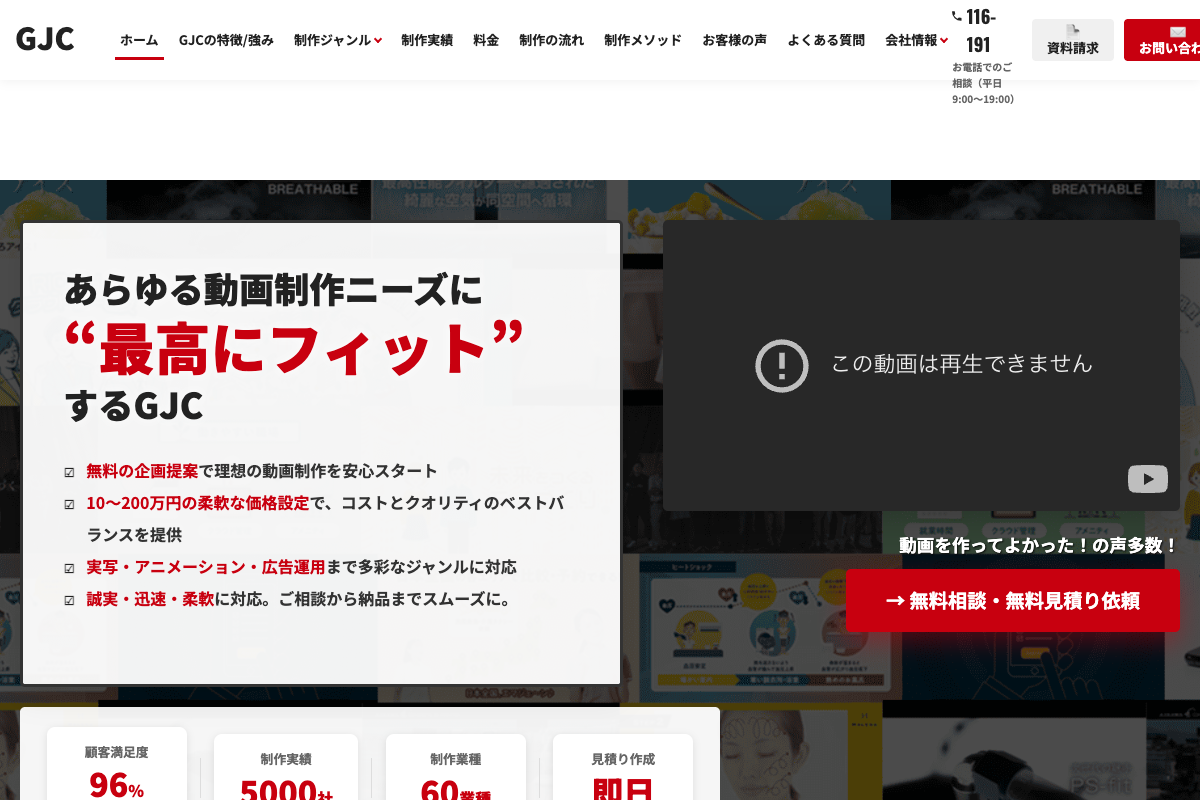Open GJCの特徴/強み from the navigation

pyautogui.click(x=226, y=40)
